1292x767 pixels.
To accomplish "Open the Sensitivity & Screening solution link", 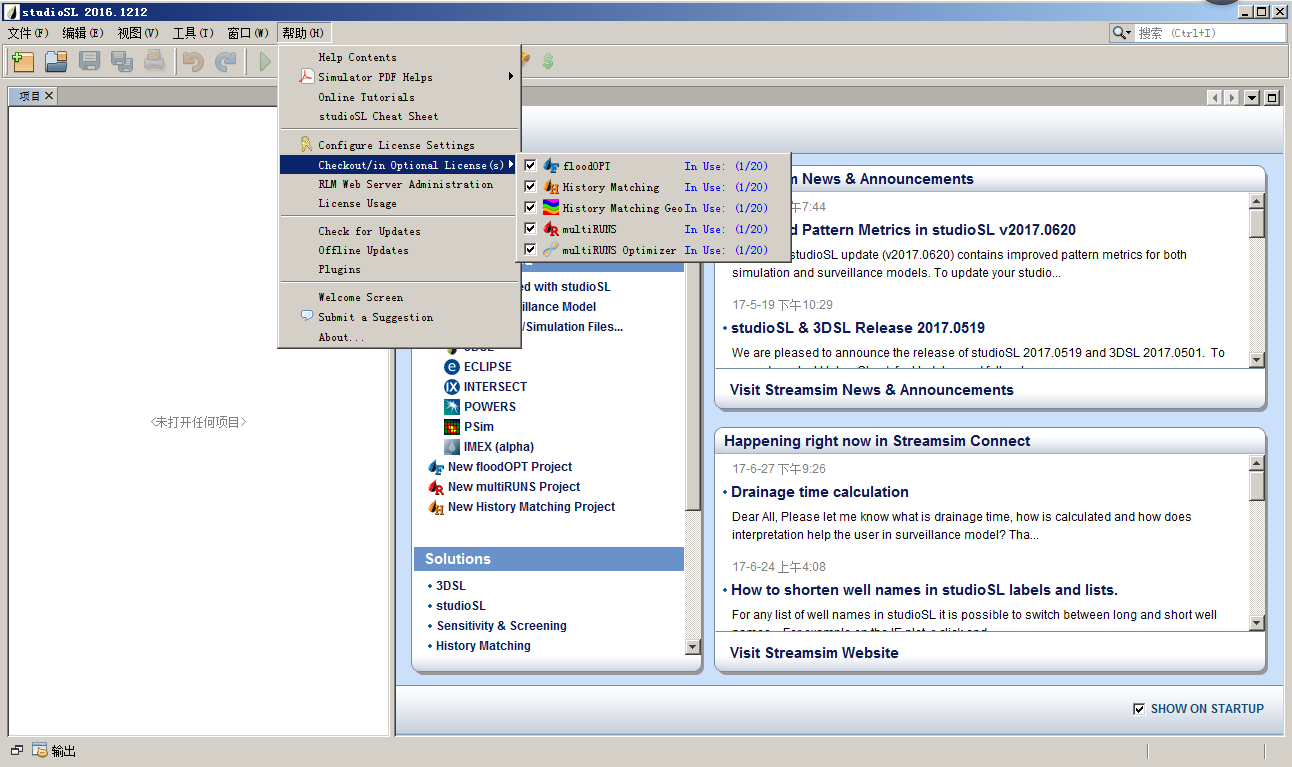I will (501, 626).
